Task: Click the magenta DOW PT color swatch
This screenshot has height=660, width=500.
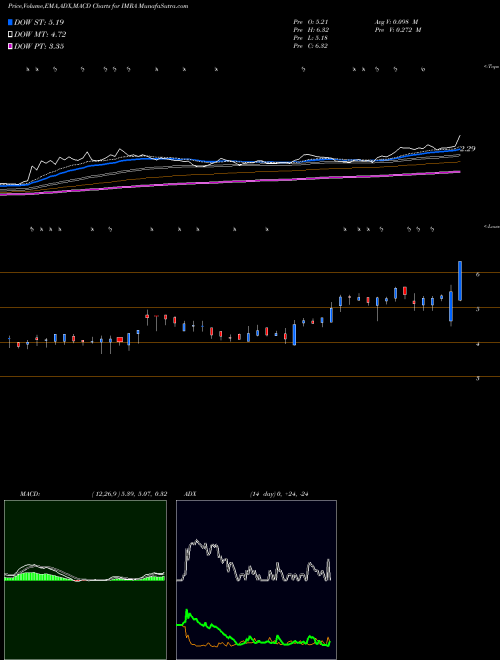Action: (x=10, y=47)
